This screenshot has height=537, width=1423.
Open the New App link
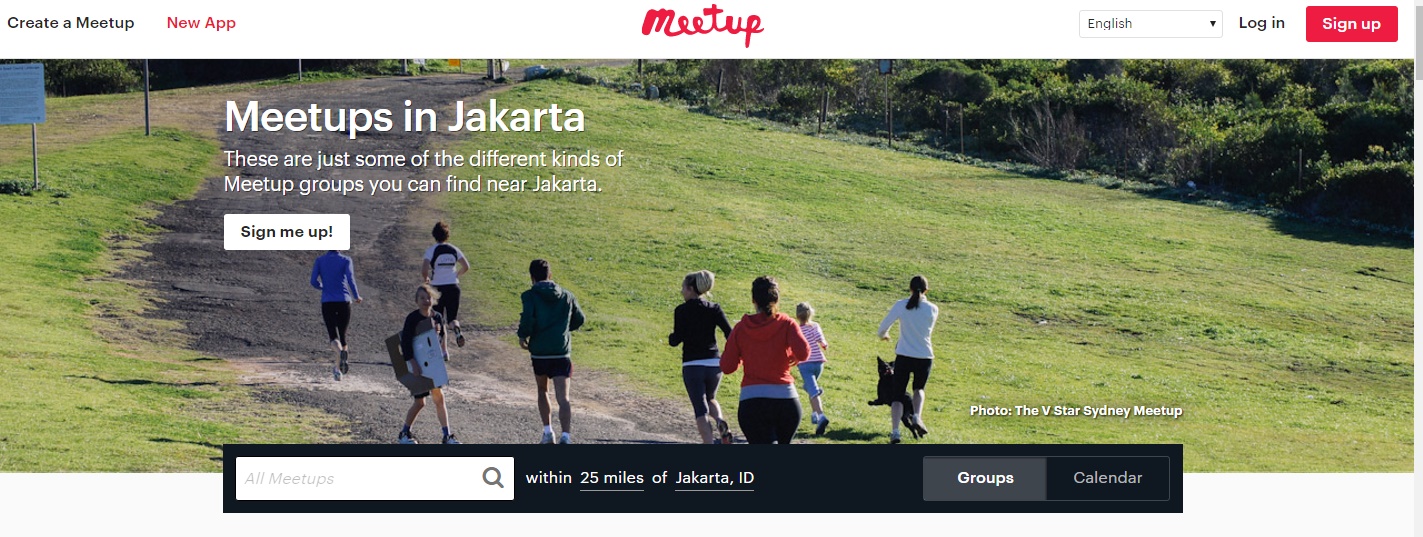(201, 23)
